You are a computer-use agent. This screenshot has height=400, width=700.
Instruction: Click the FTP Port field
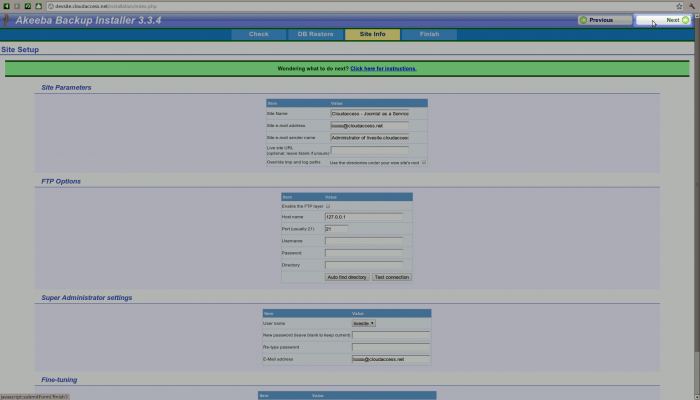coord(337,229)
